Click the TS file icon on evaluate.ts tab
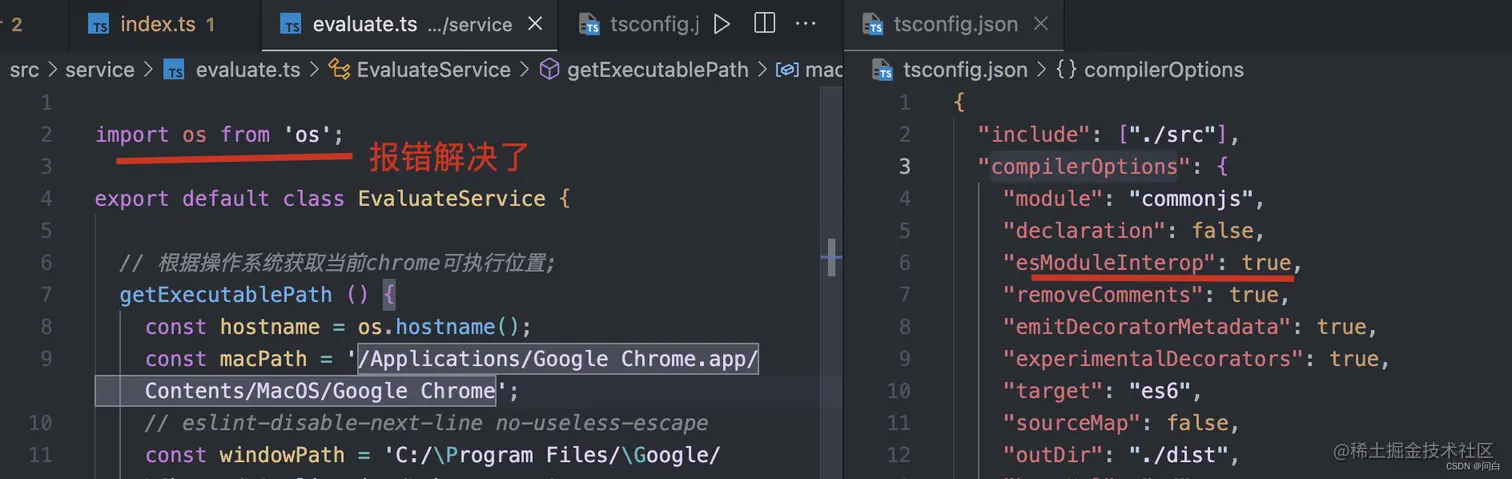This screenshot has width=1512, height=479. [x=291, y=24]
